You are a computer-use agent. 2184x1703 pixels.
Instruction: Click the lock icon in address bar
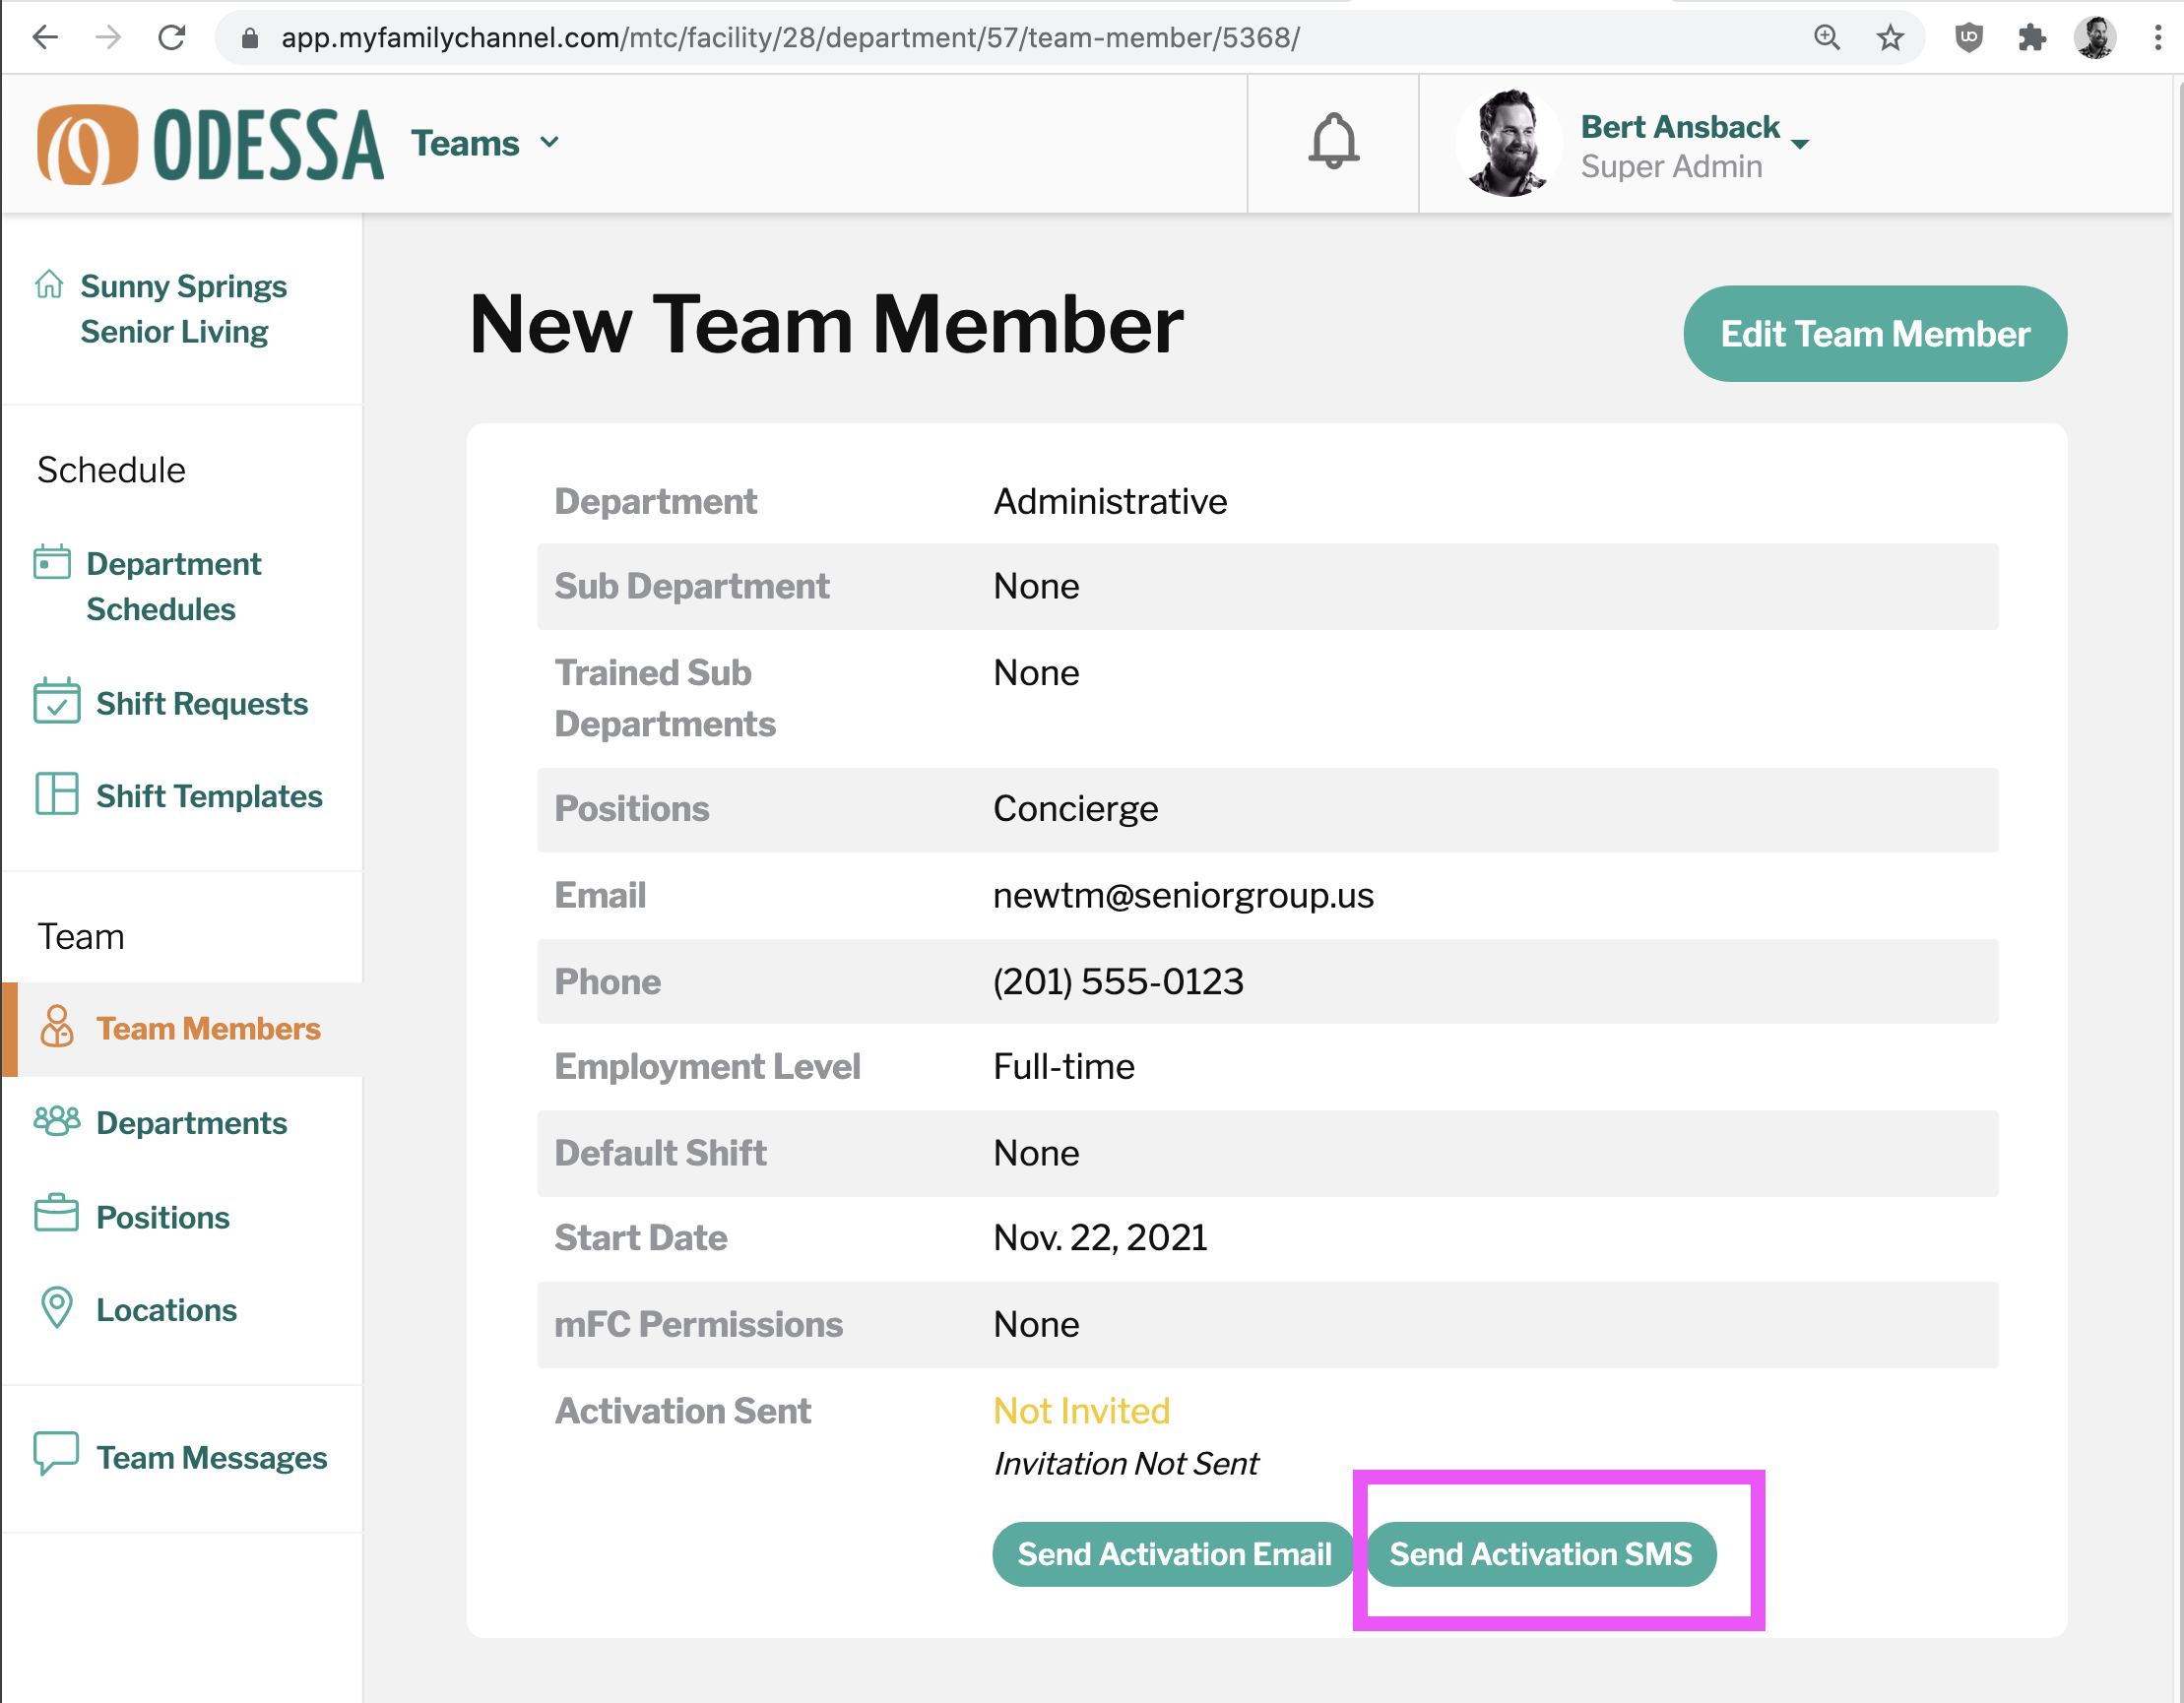point(250,38)
